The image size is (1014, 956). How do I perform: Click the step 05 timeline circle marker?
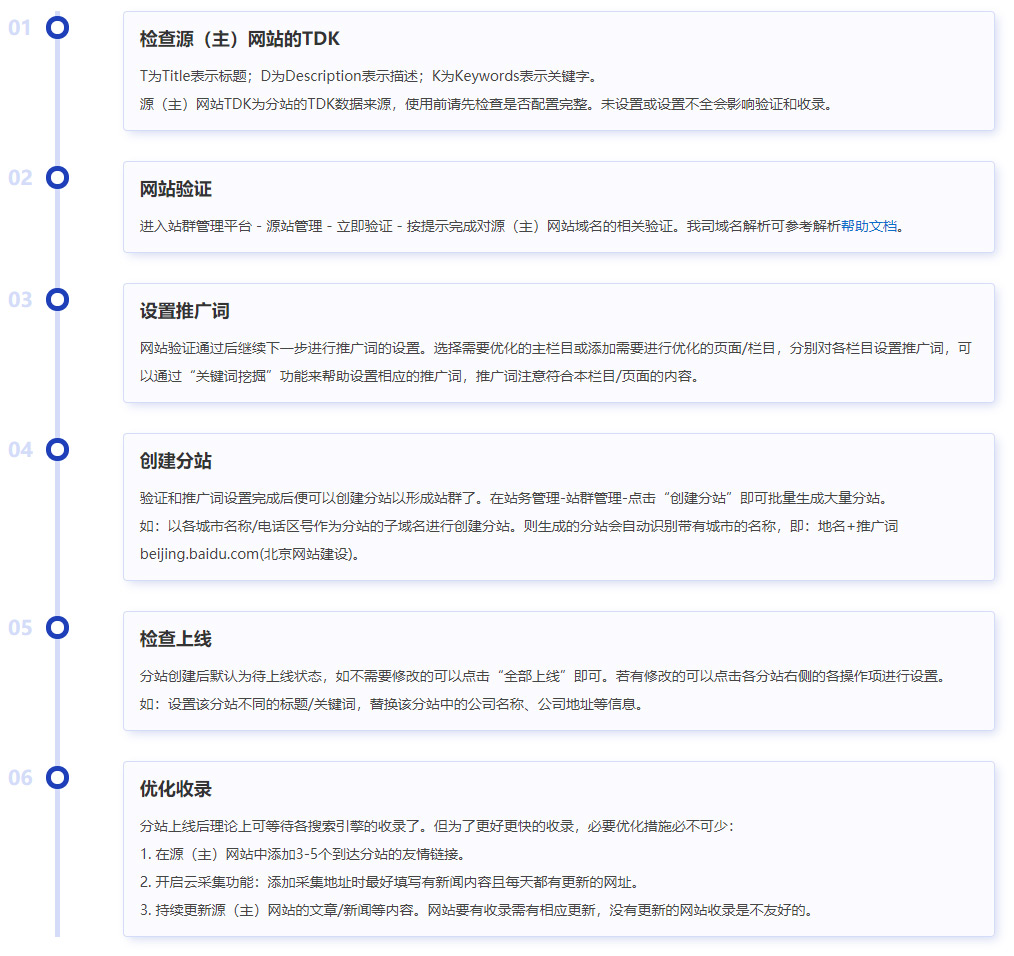pos(58,628)
